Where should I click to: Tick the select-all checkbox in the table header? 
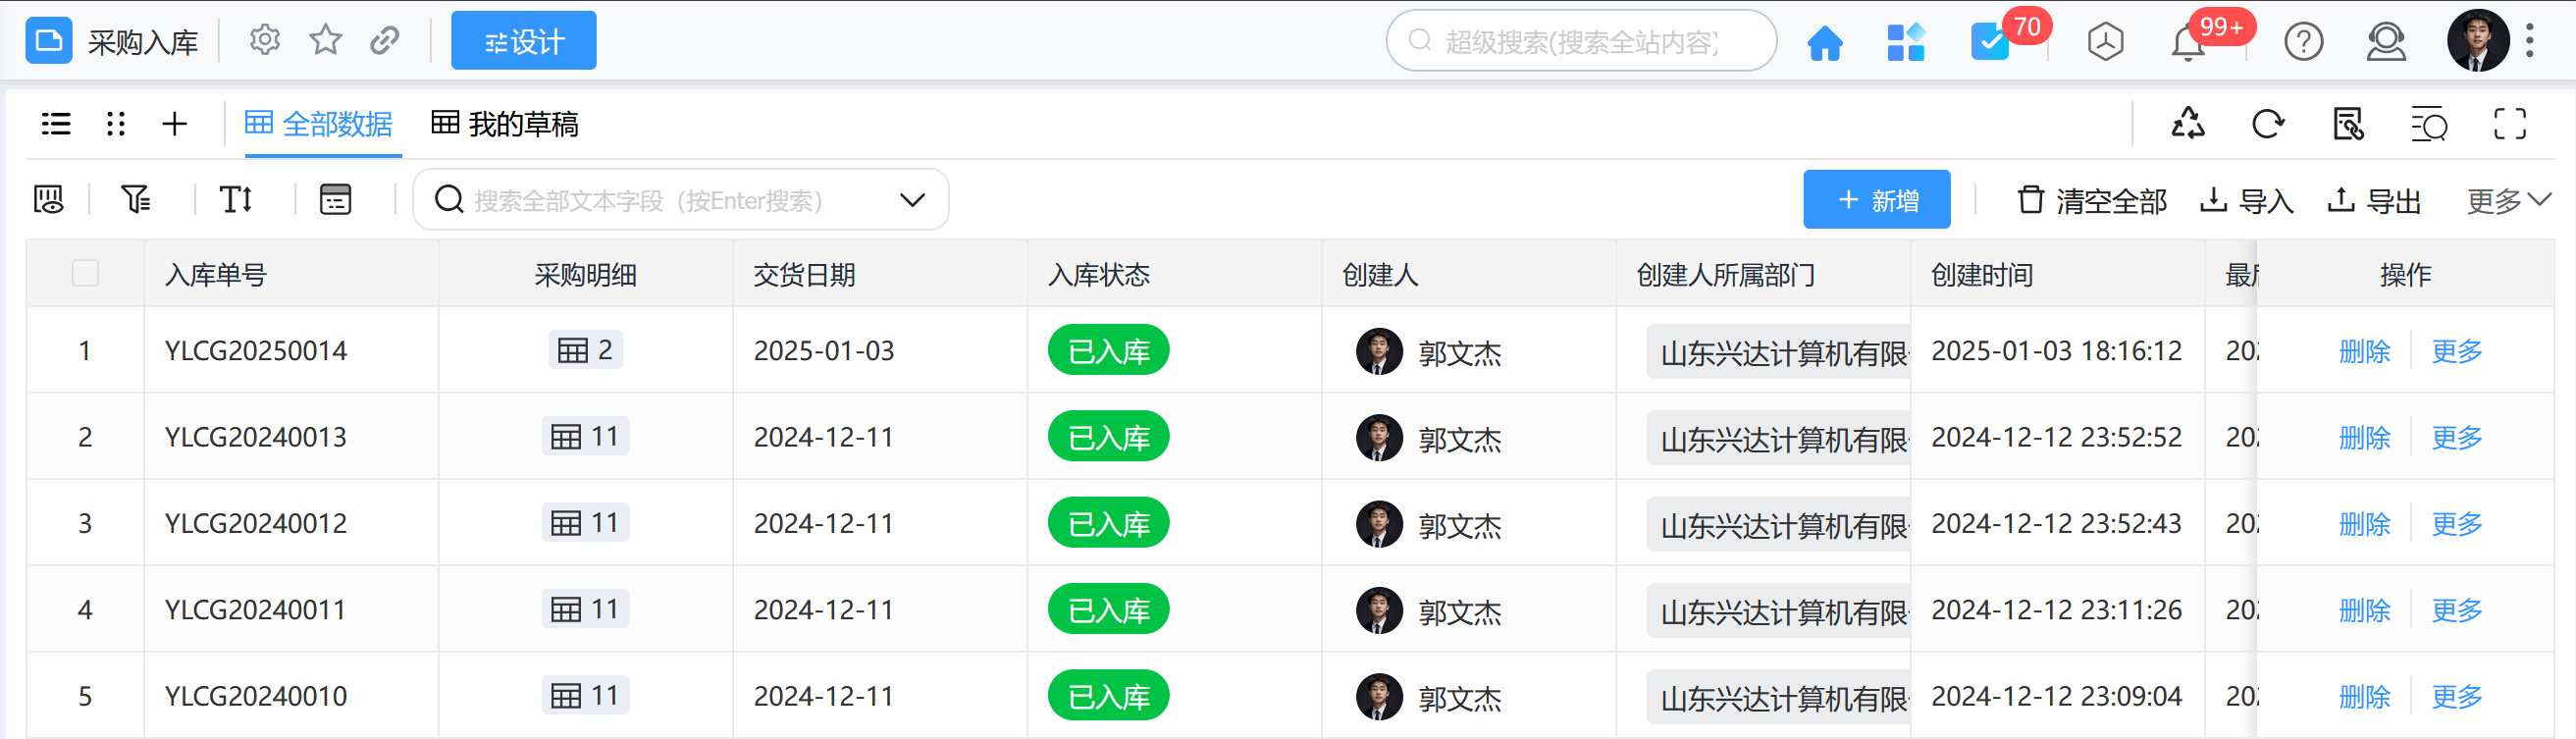[85, 274]
